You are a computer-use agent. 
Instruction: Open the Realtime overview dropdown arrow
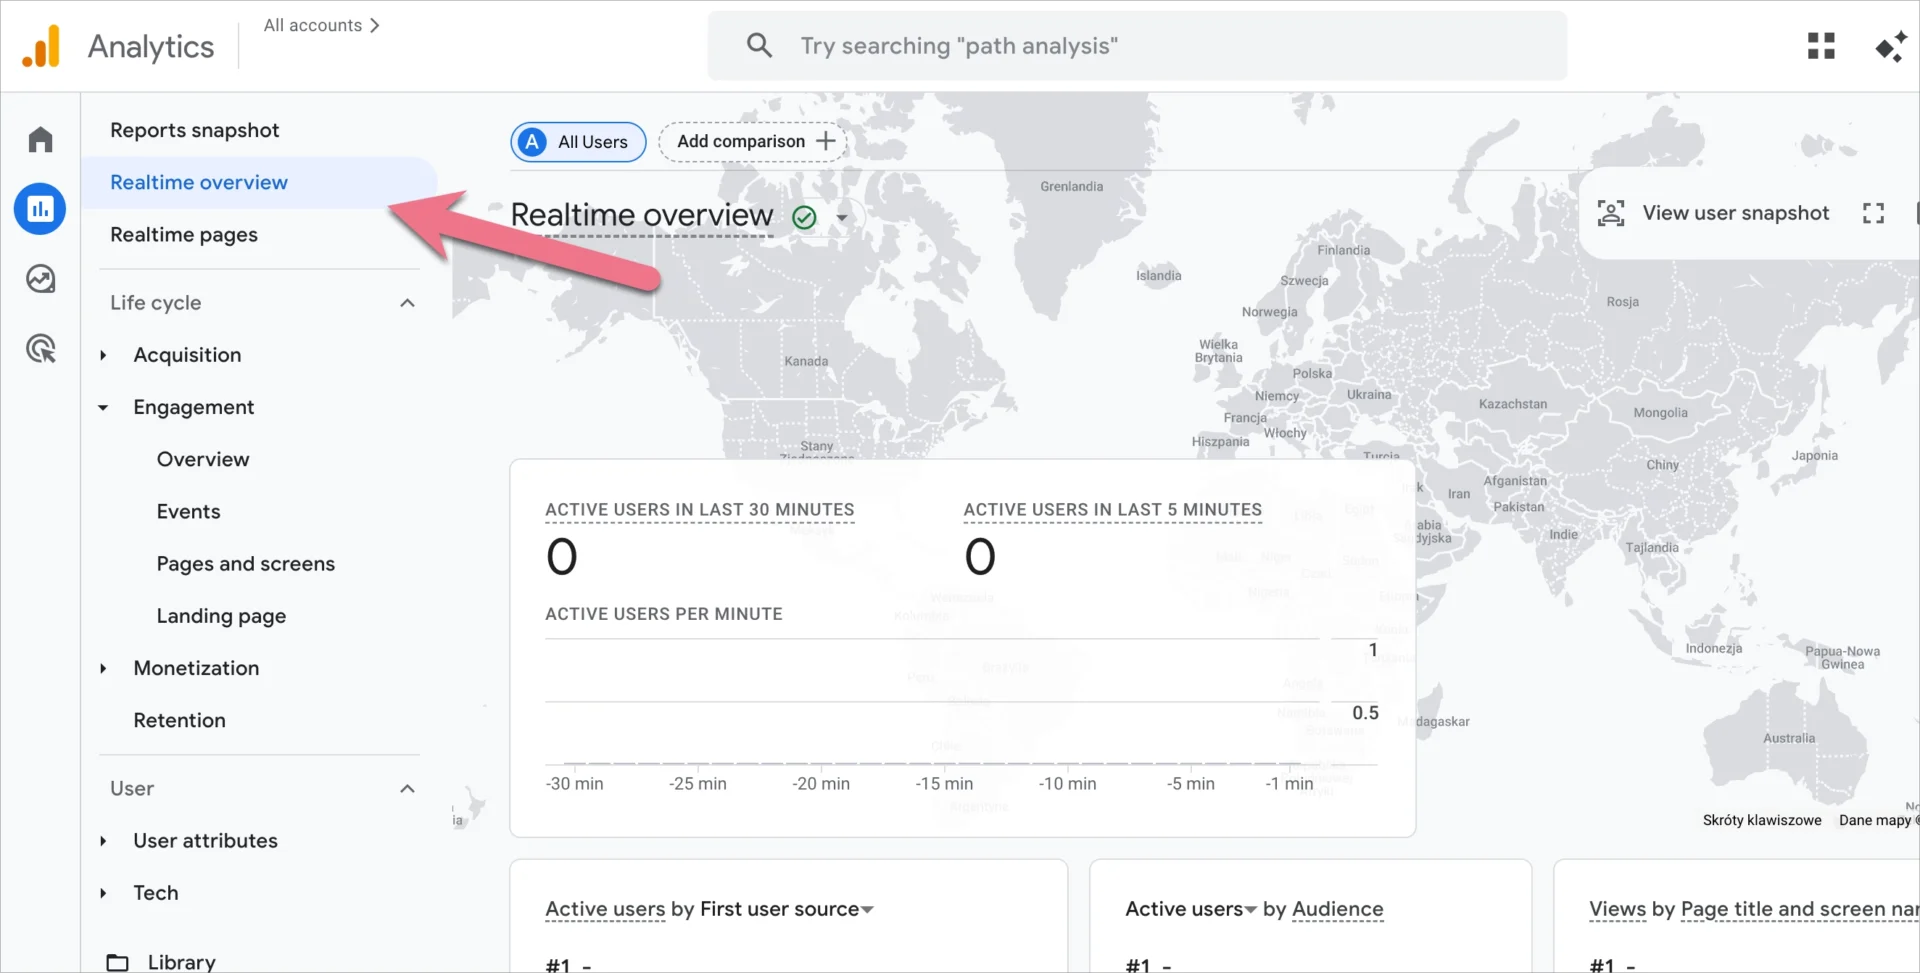click(841, 216)
